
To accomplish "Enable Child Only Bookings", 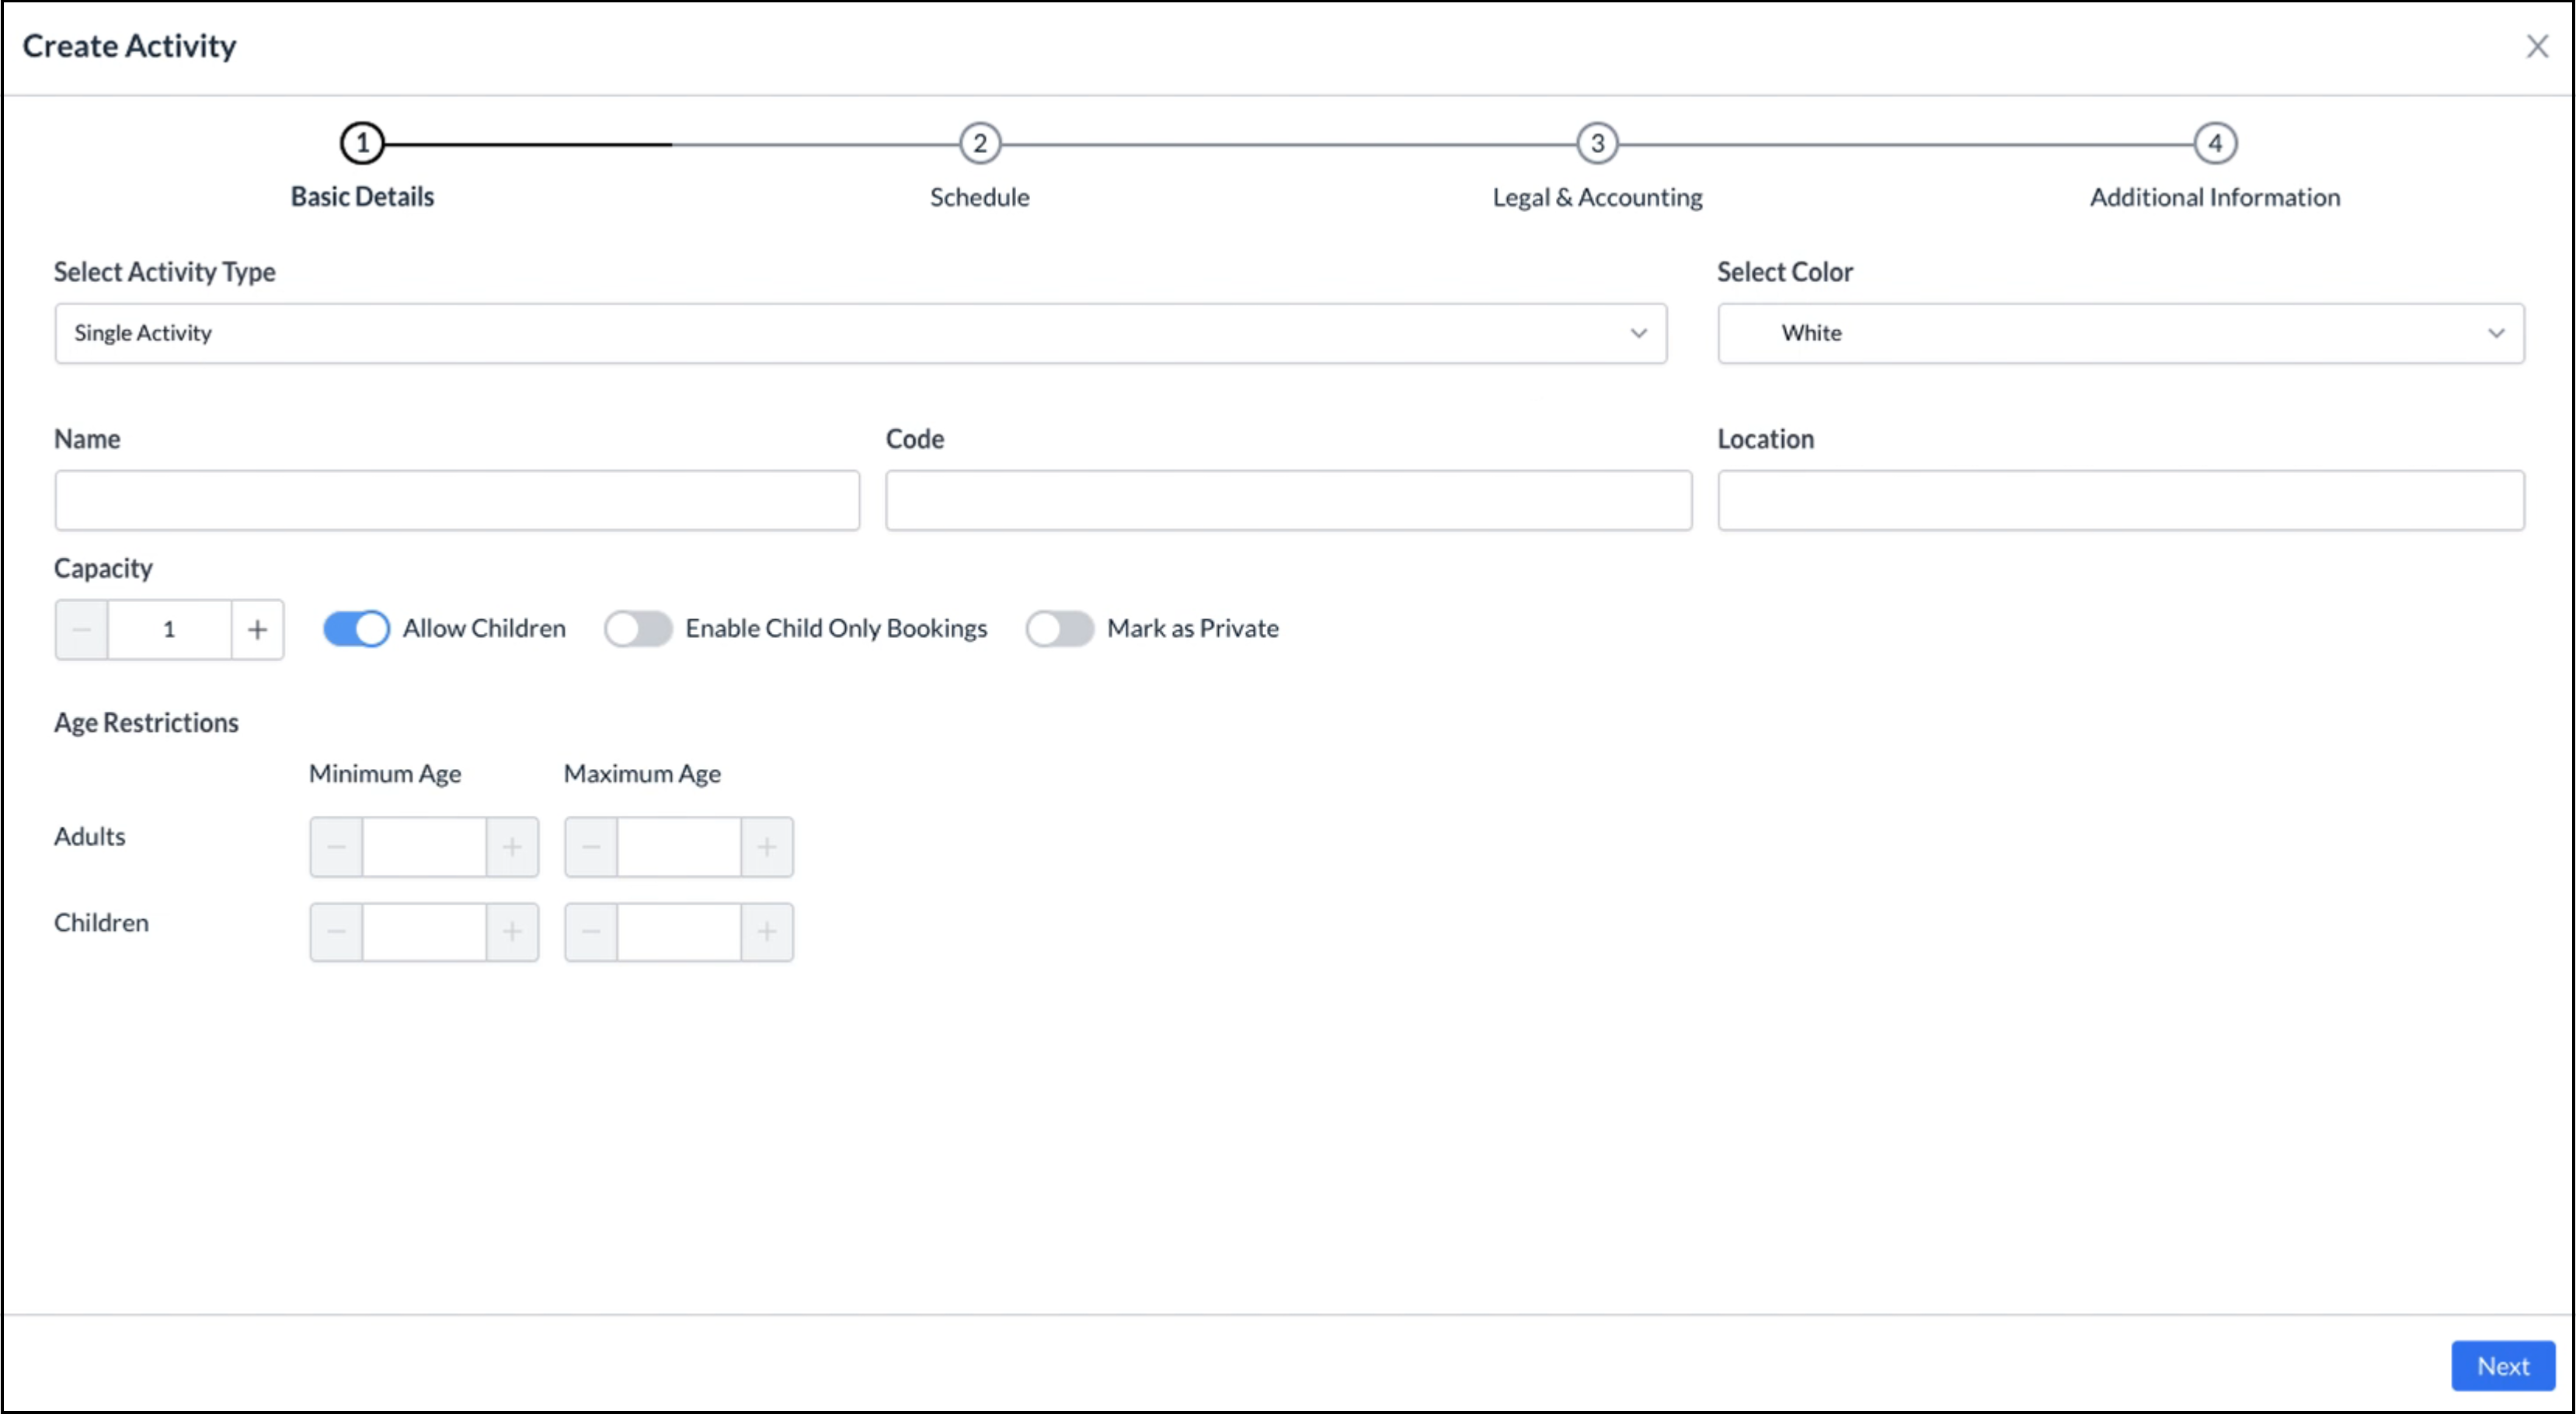I will pos(638,628).
